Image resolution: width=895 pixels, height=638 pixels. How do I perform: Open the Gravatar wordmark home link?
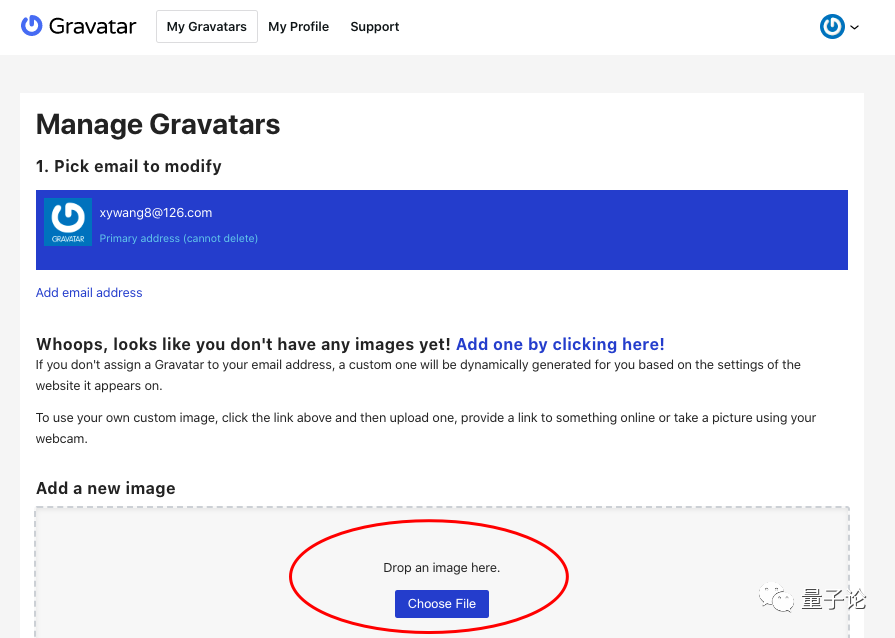click(92, 26)
